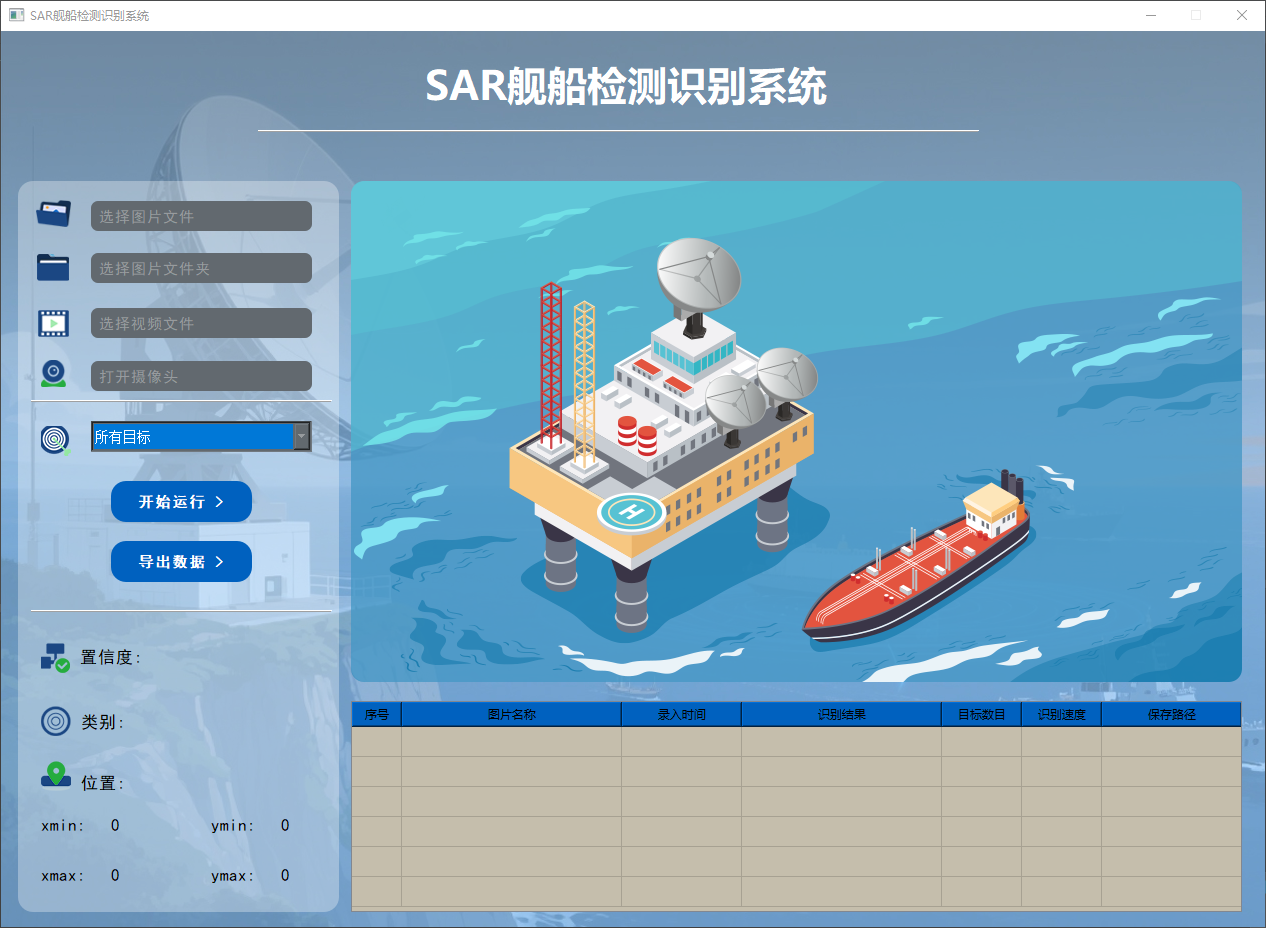Screen dimensions: 1266x928
Task: Click the 序号 column header
Action: click(377, 714)
